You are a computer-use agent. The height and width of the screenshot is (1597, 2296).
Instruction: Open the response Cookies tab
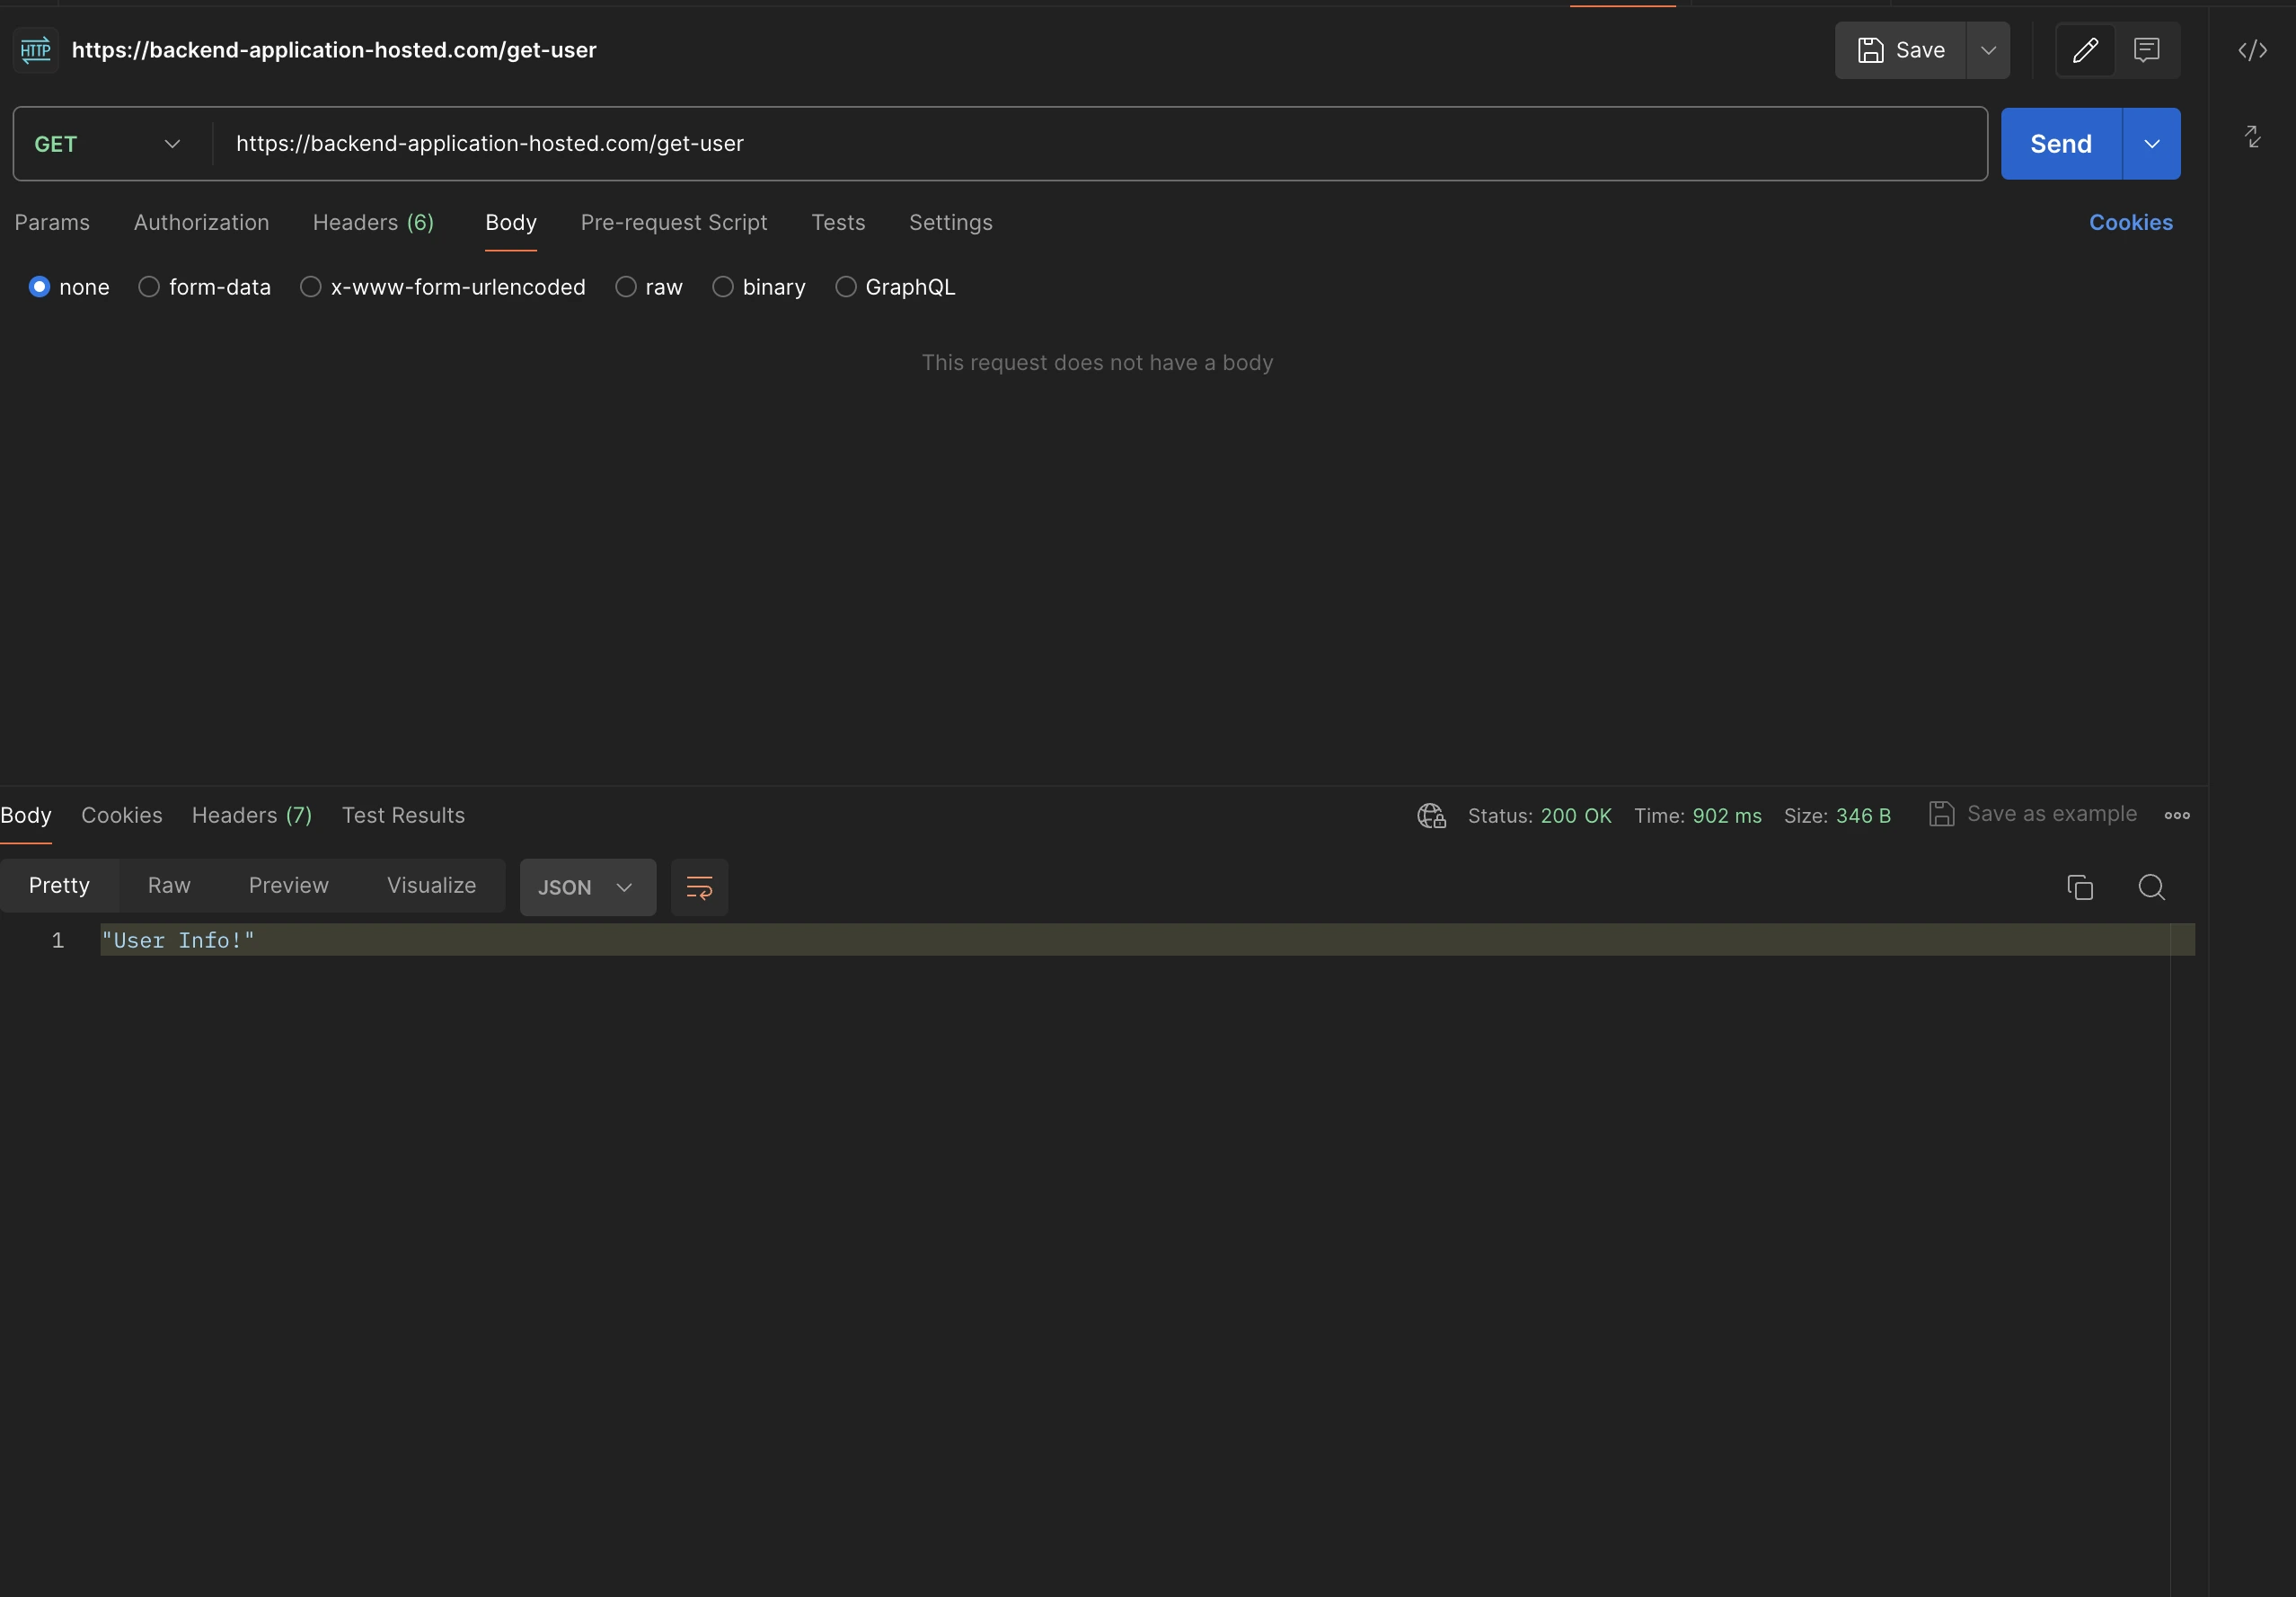(x=122, y=816)
